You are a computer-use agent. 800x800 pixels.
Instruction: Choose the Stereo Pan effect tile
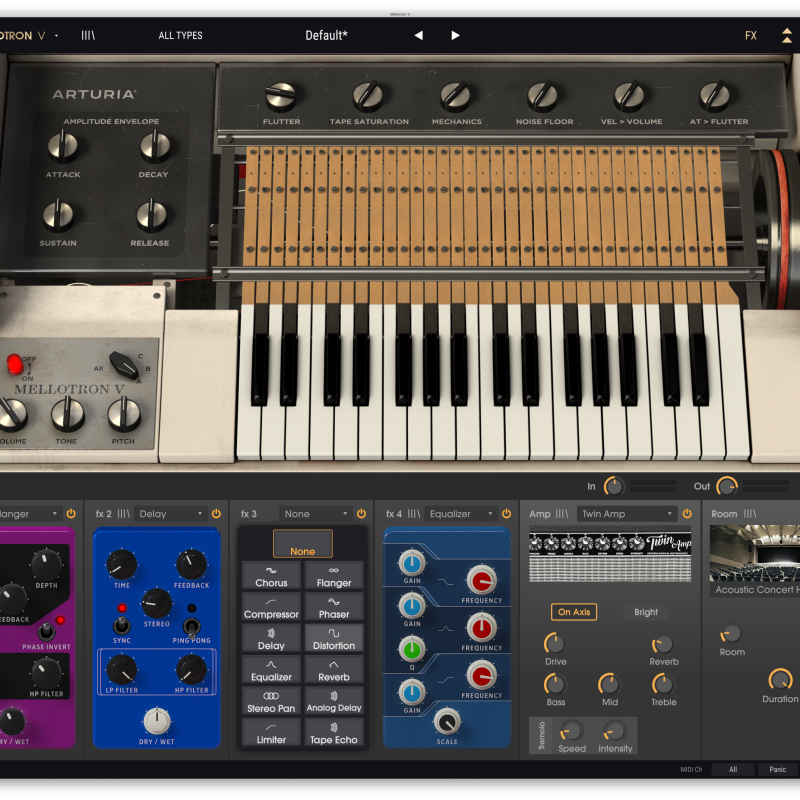click(x=271, y=701)
